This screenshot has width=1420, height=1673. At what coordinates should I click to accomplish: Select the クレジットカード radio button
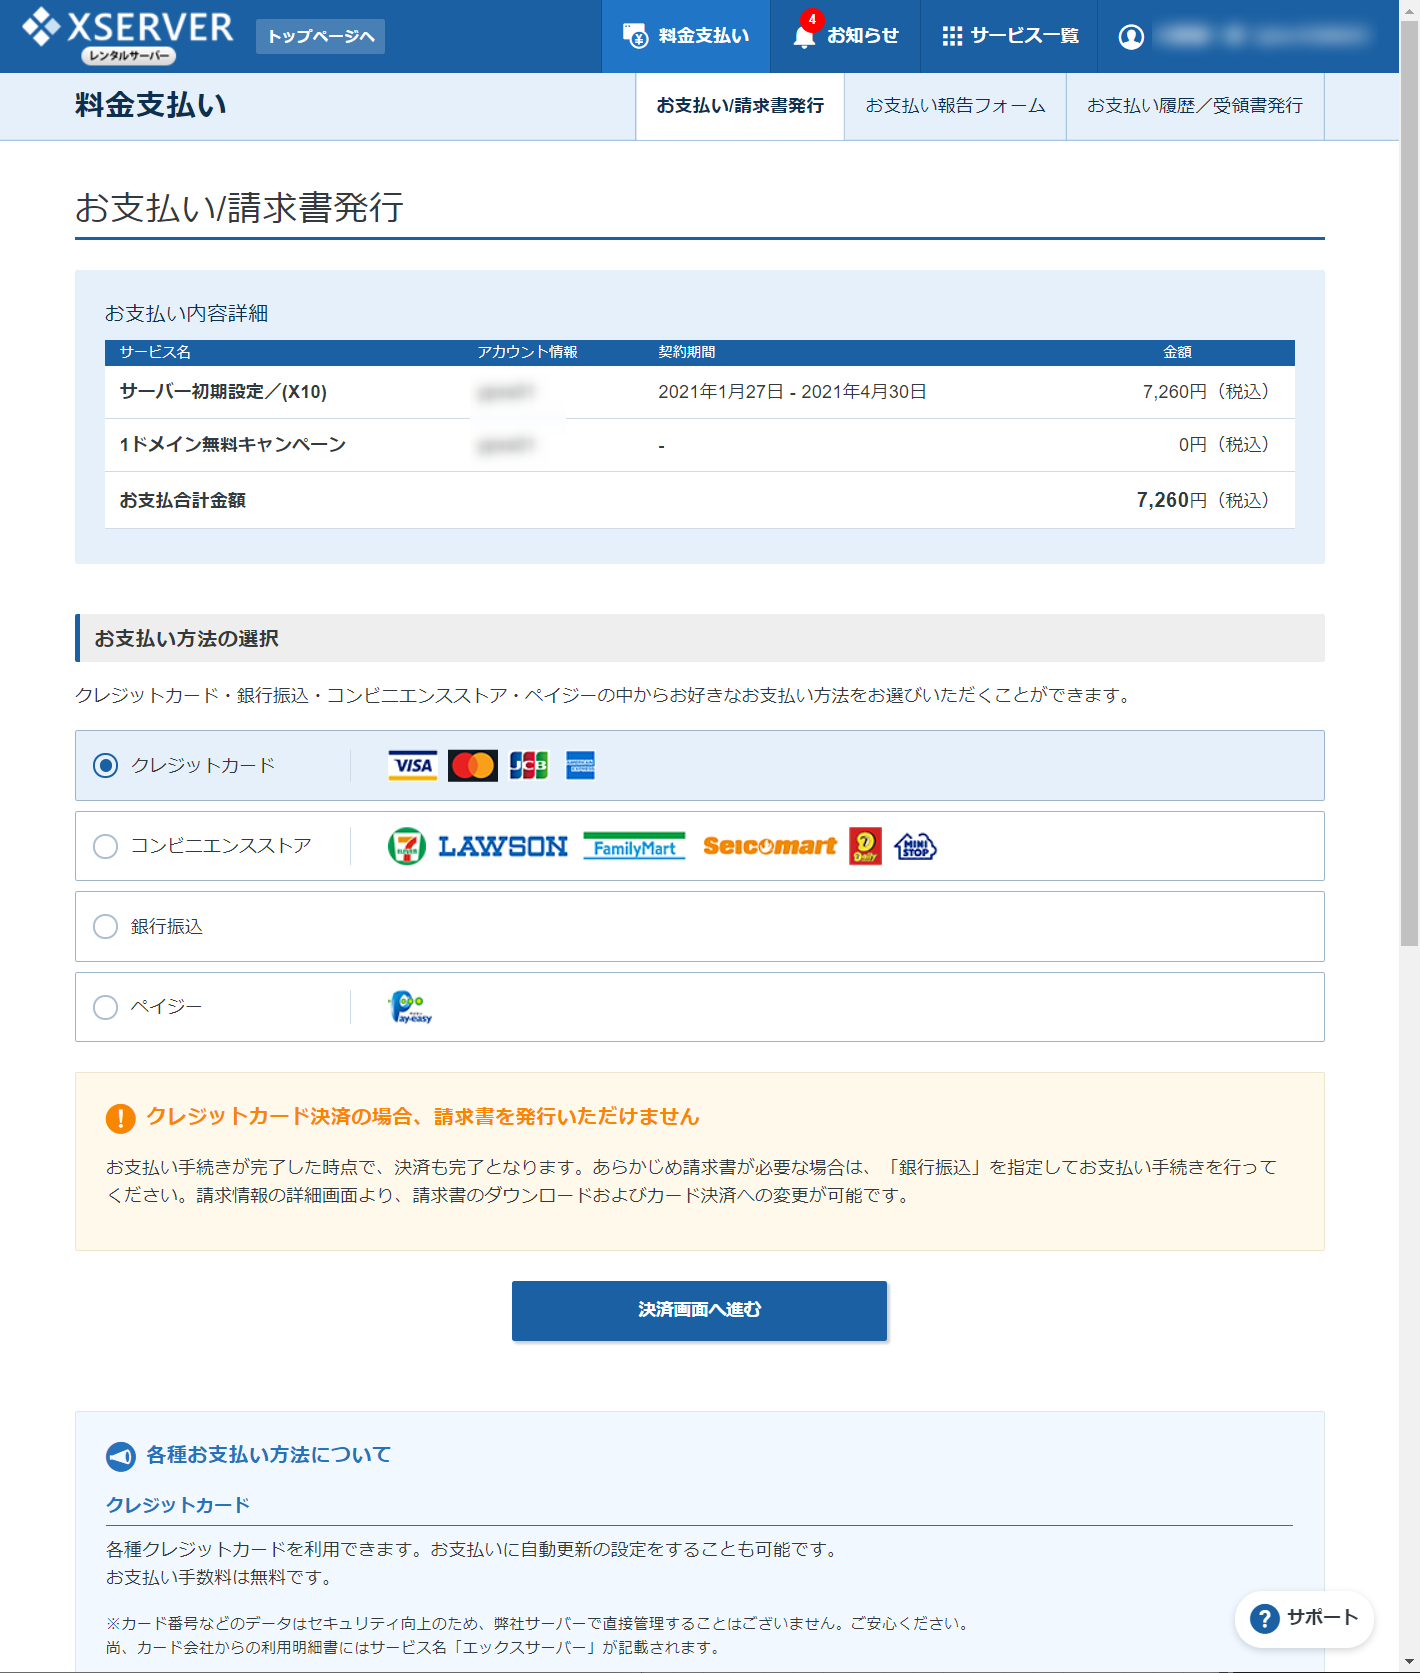click(x=105, y=766)
